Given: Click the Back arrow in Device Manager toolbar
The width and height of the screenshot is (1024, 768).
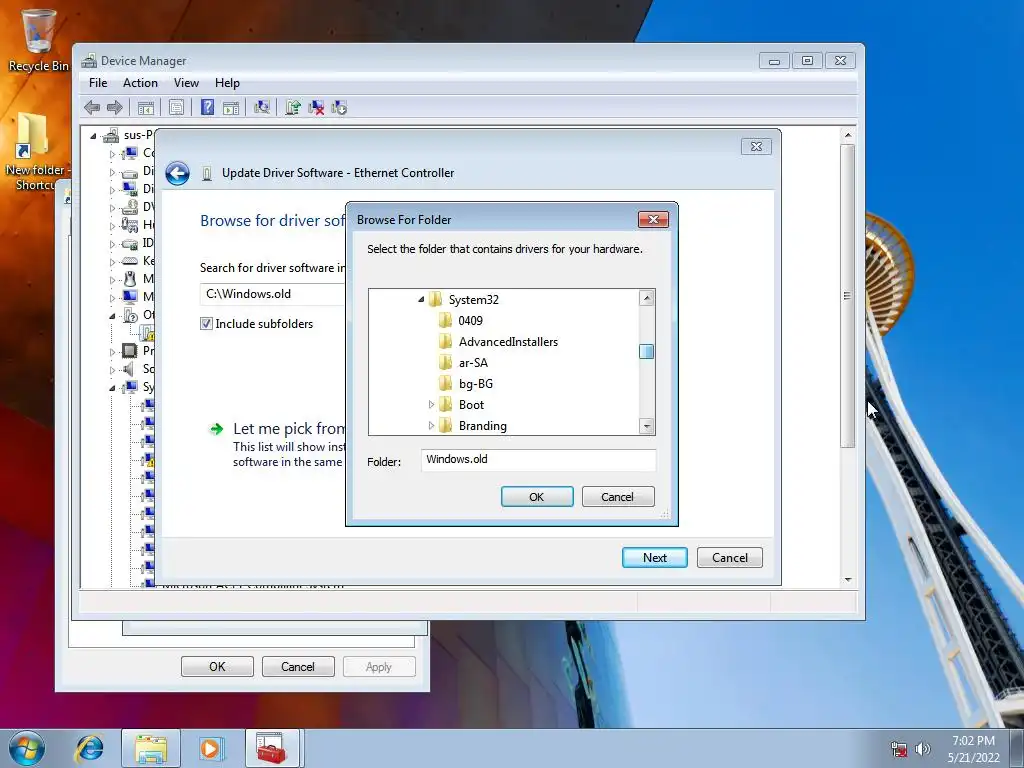Looking at the screenshot, I should tap(92, 107).
